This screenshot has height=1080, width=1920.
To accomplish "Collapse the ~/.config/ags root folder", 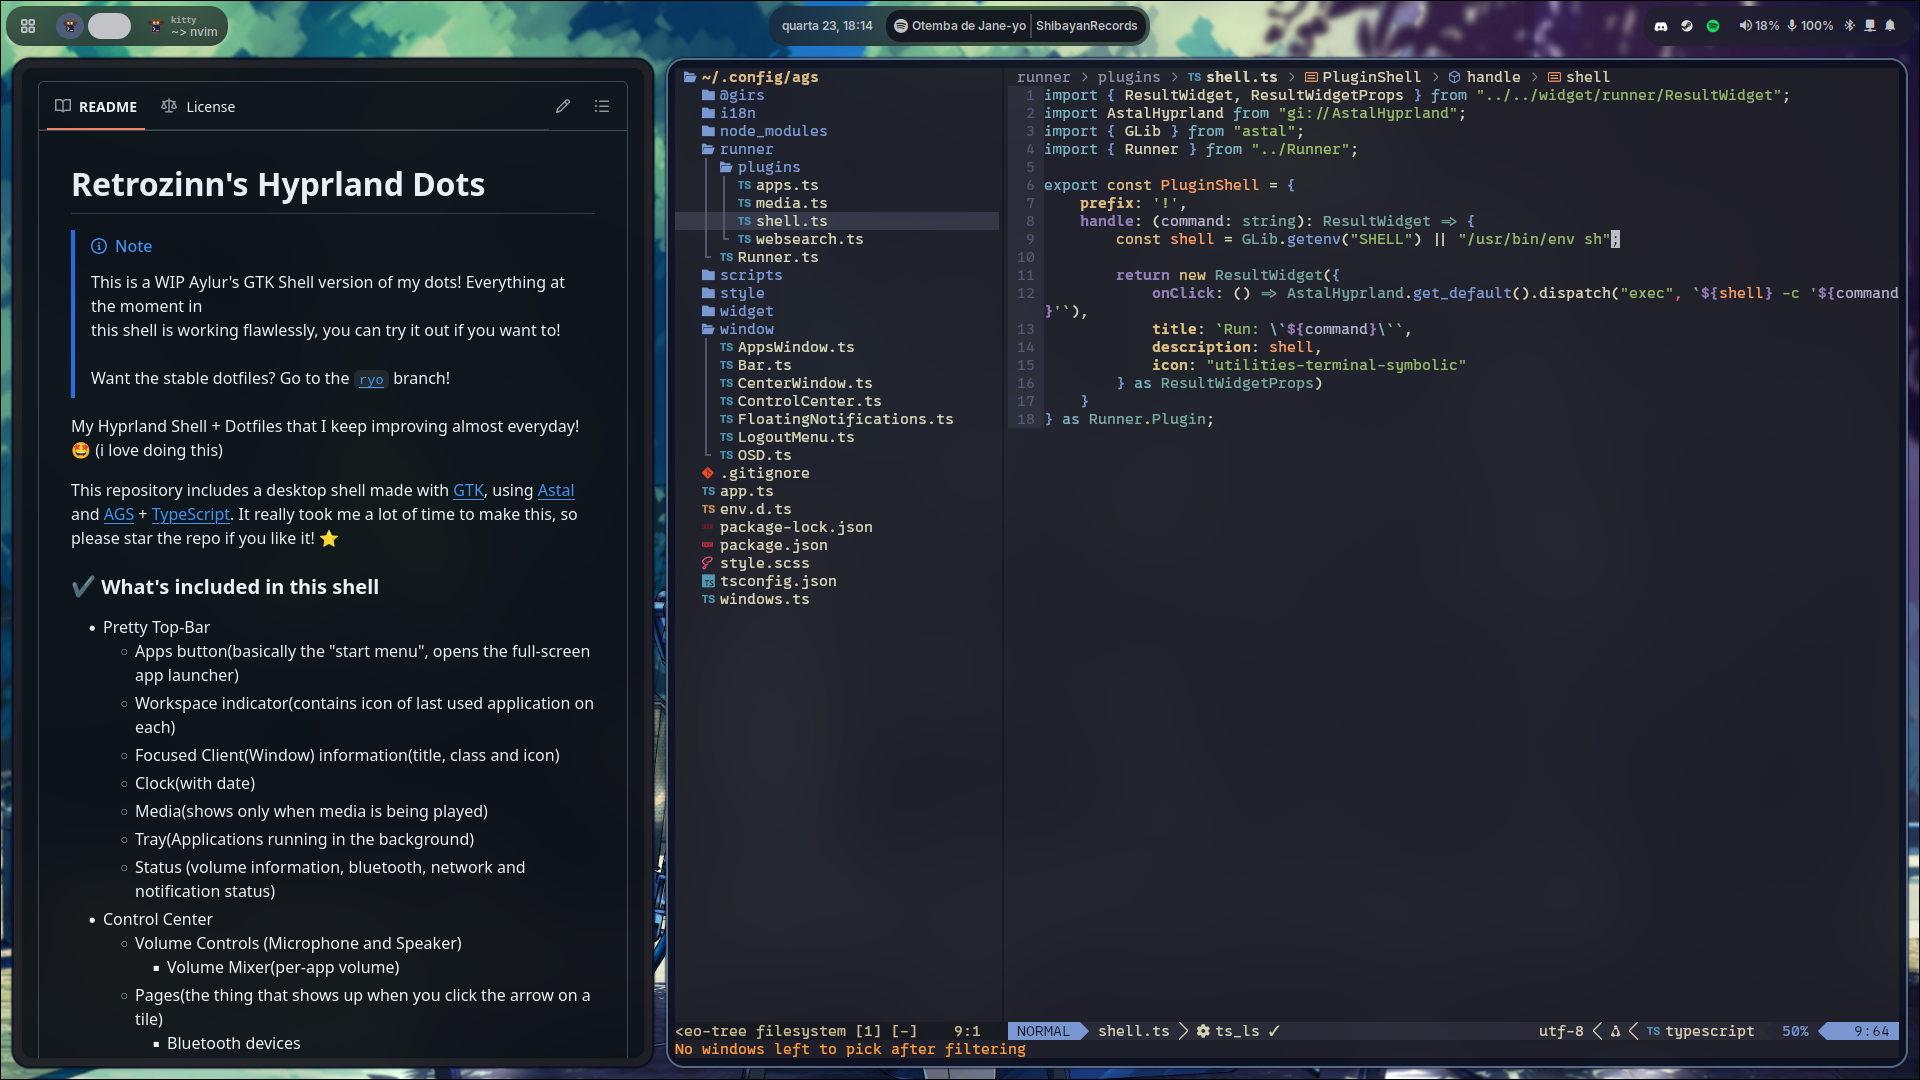I will pyautogui.click(x=751, y=77).
